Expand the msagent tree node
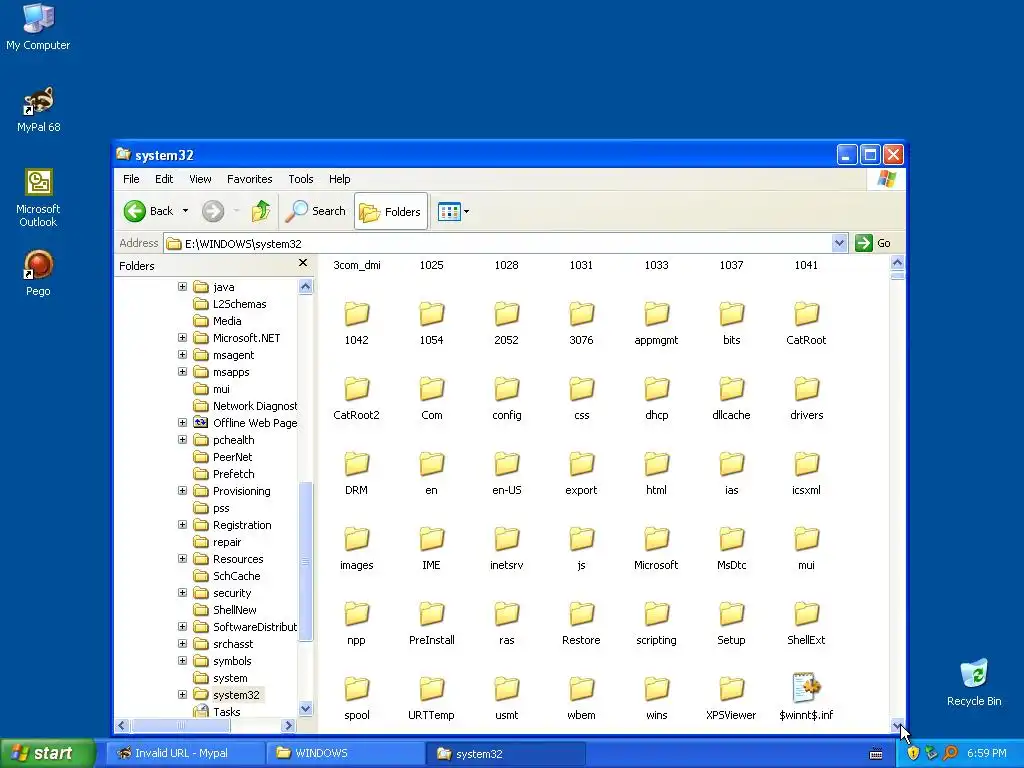Image resolution: width=1024 pixels, height=768 pixels. click(182, 355)
